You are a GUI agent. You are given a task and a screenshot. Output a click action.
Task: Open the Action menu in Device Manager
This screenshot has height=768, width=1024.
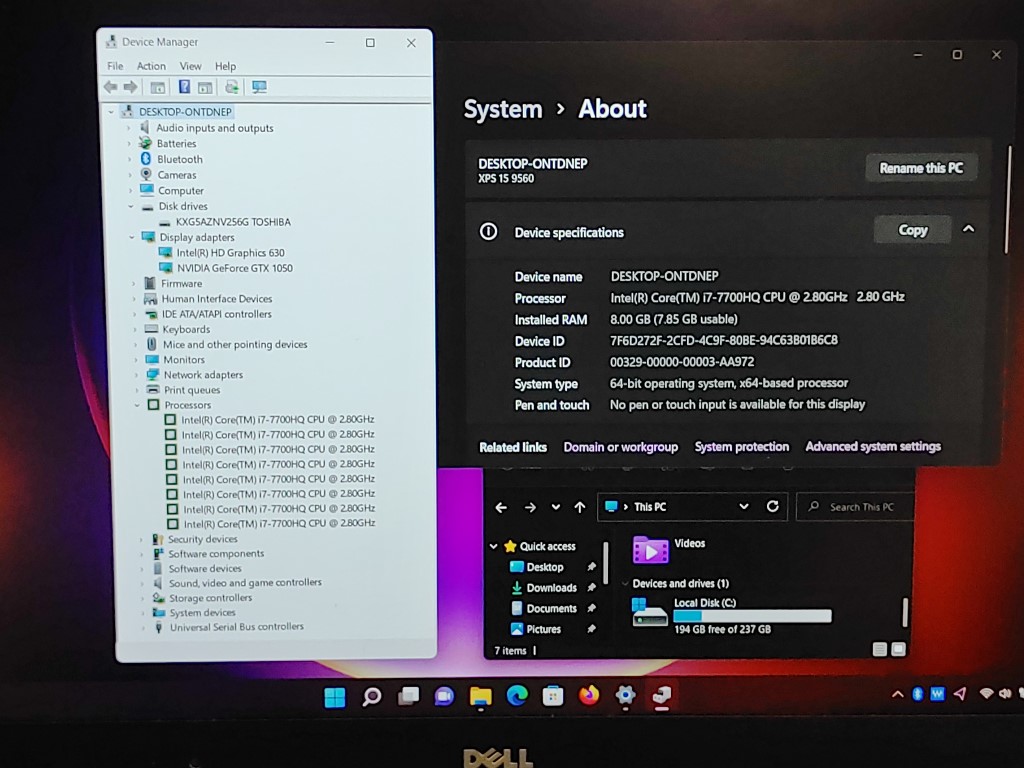(x=151, y=66)
